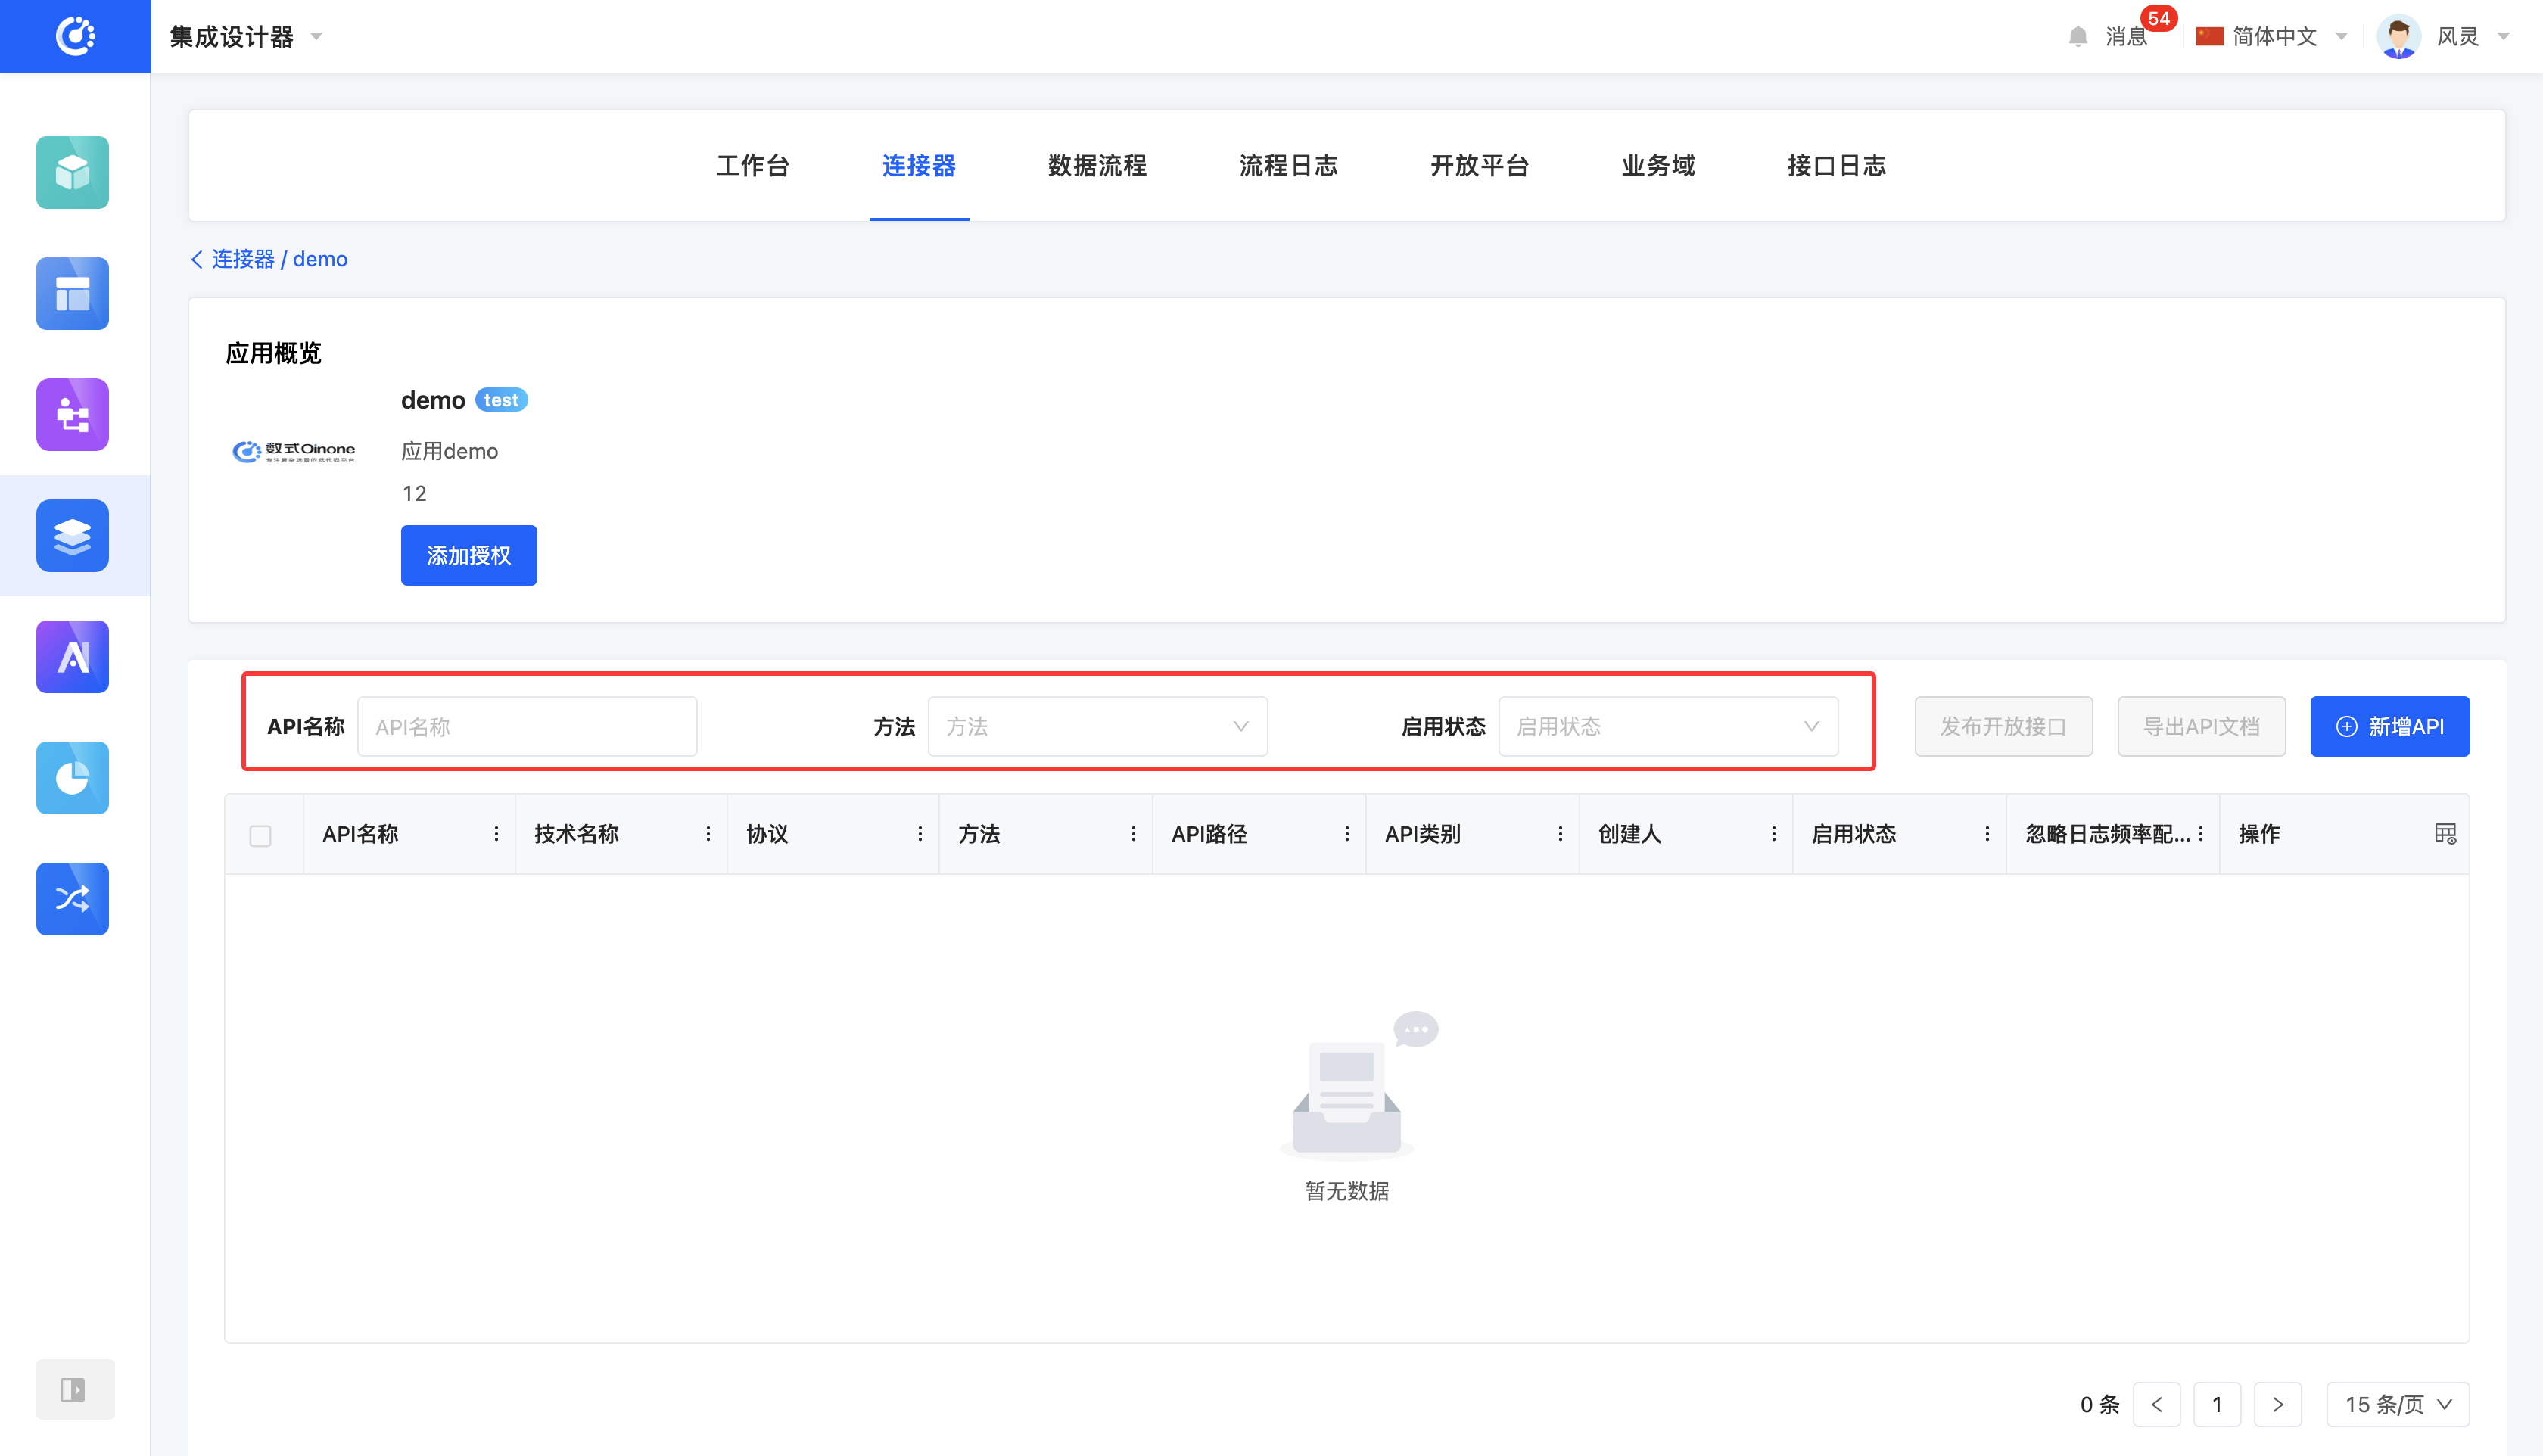The image size is (2543, 1456).
Task: Switch to the 数据流程 tab
Action: tap(1096, 166)
